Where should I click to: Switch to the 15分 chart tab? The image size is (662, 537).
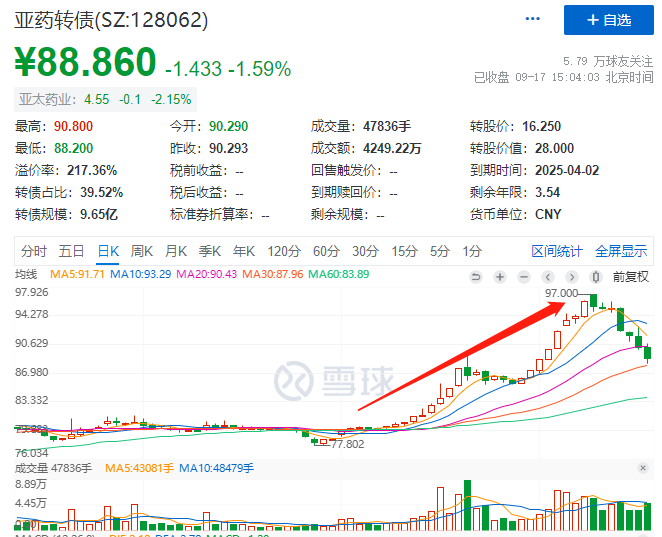pos(404,251)
